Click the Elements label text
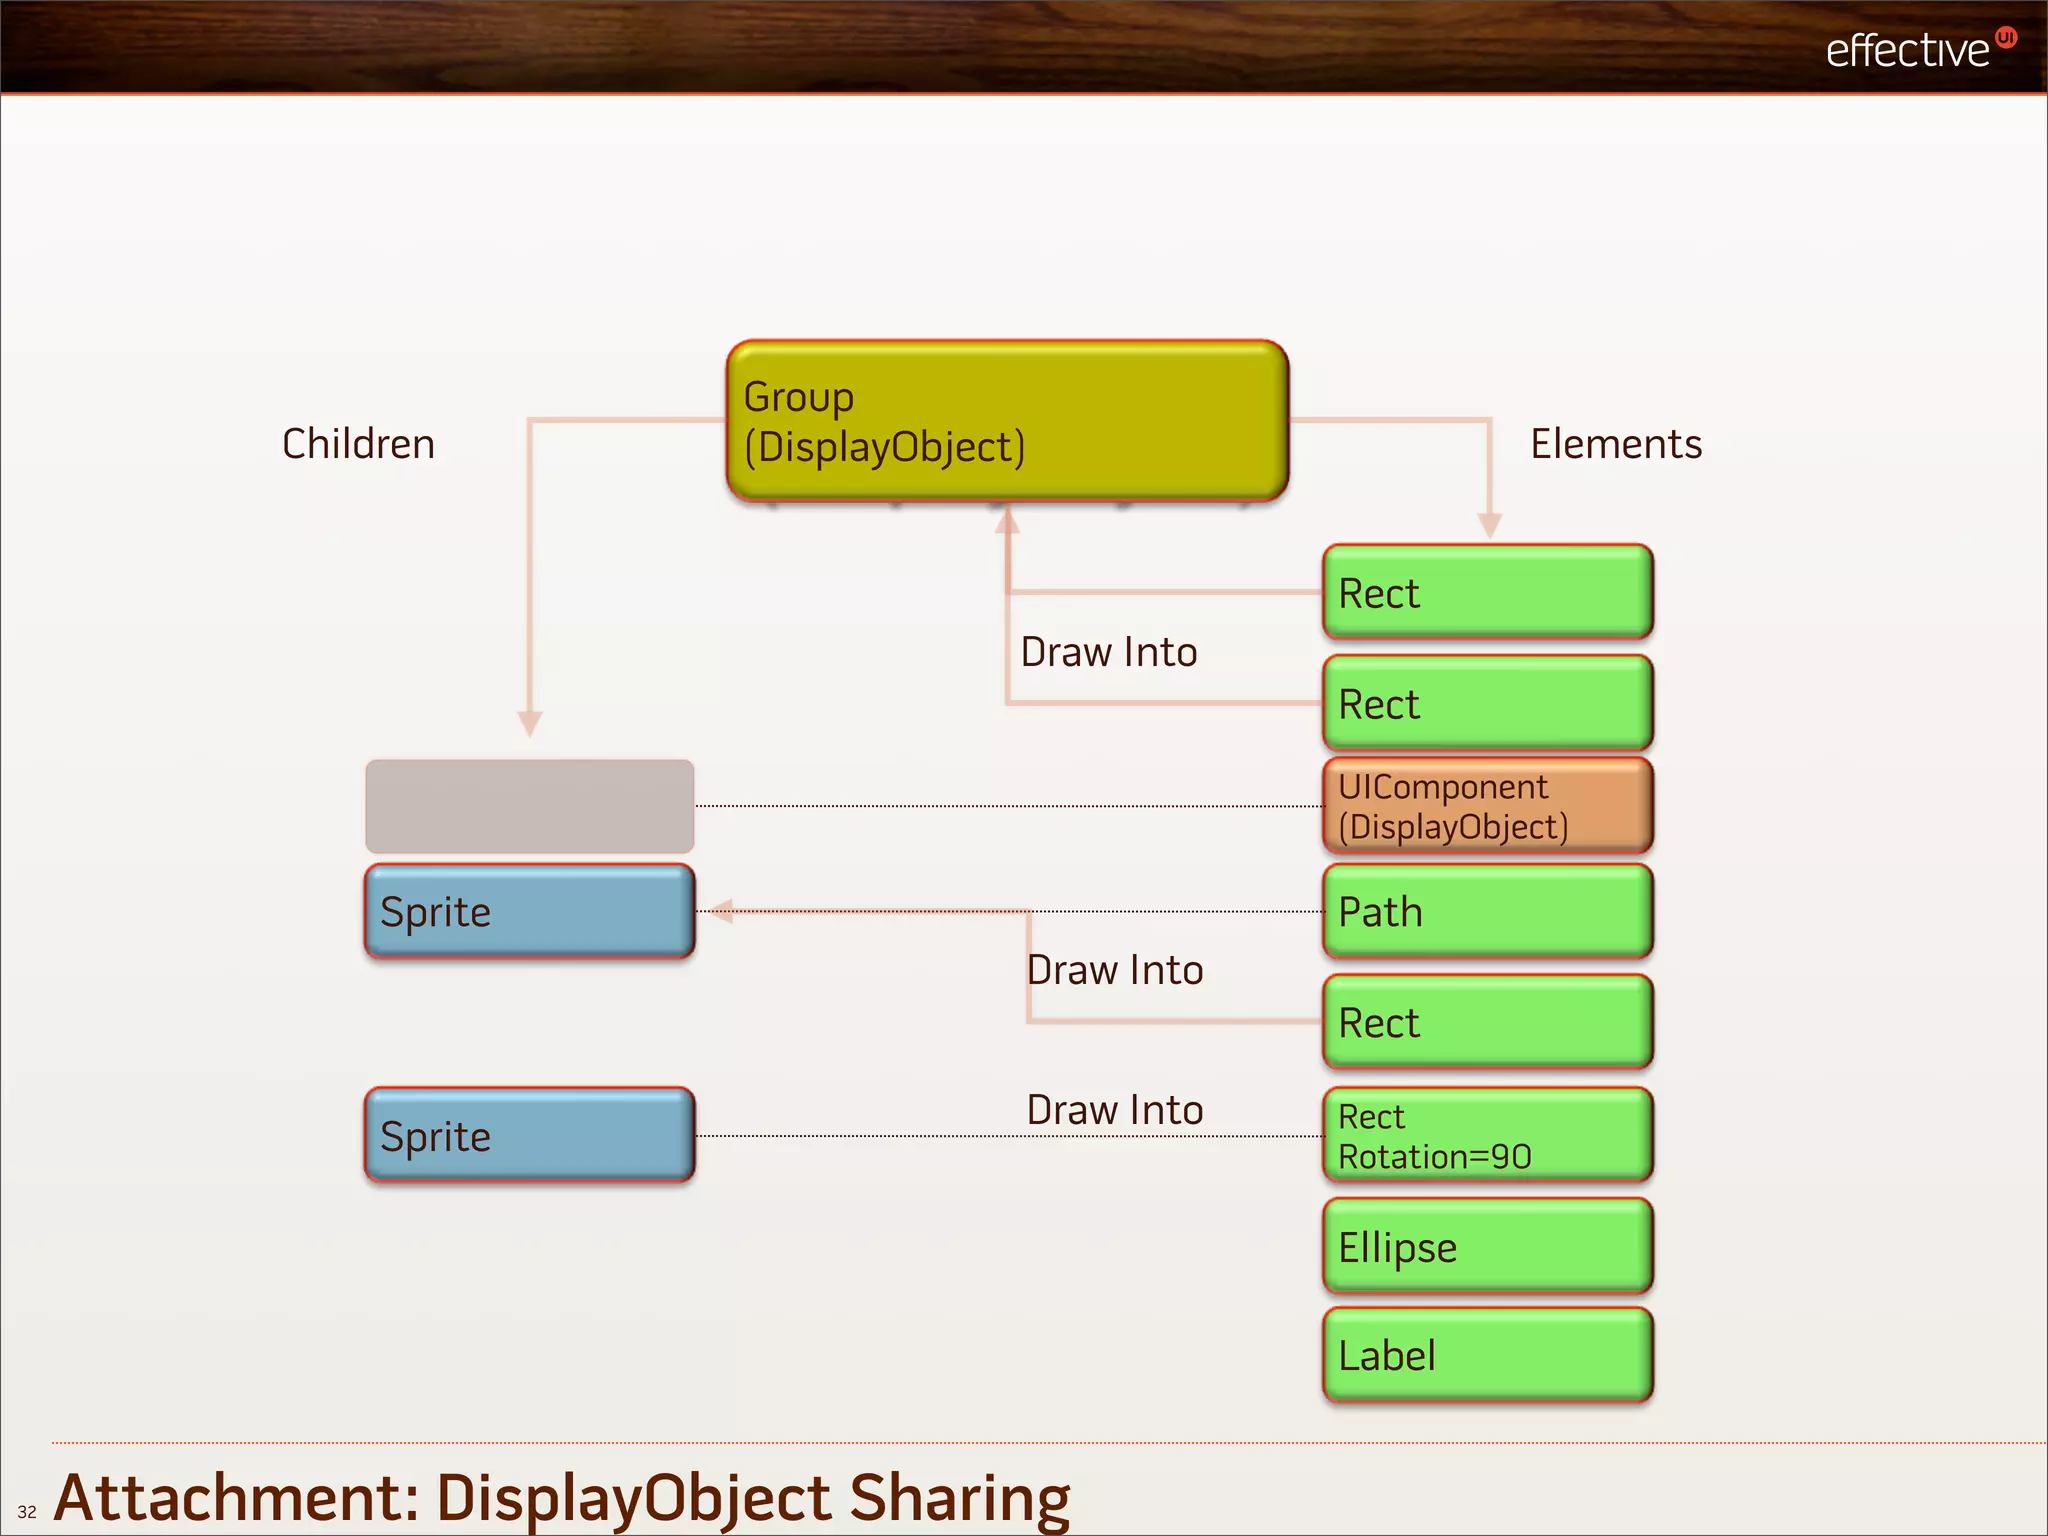This screenshot has height=1536, width=2048. pyautogui.click(x=1615, y=444)
